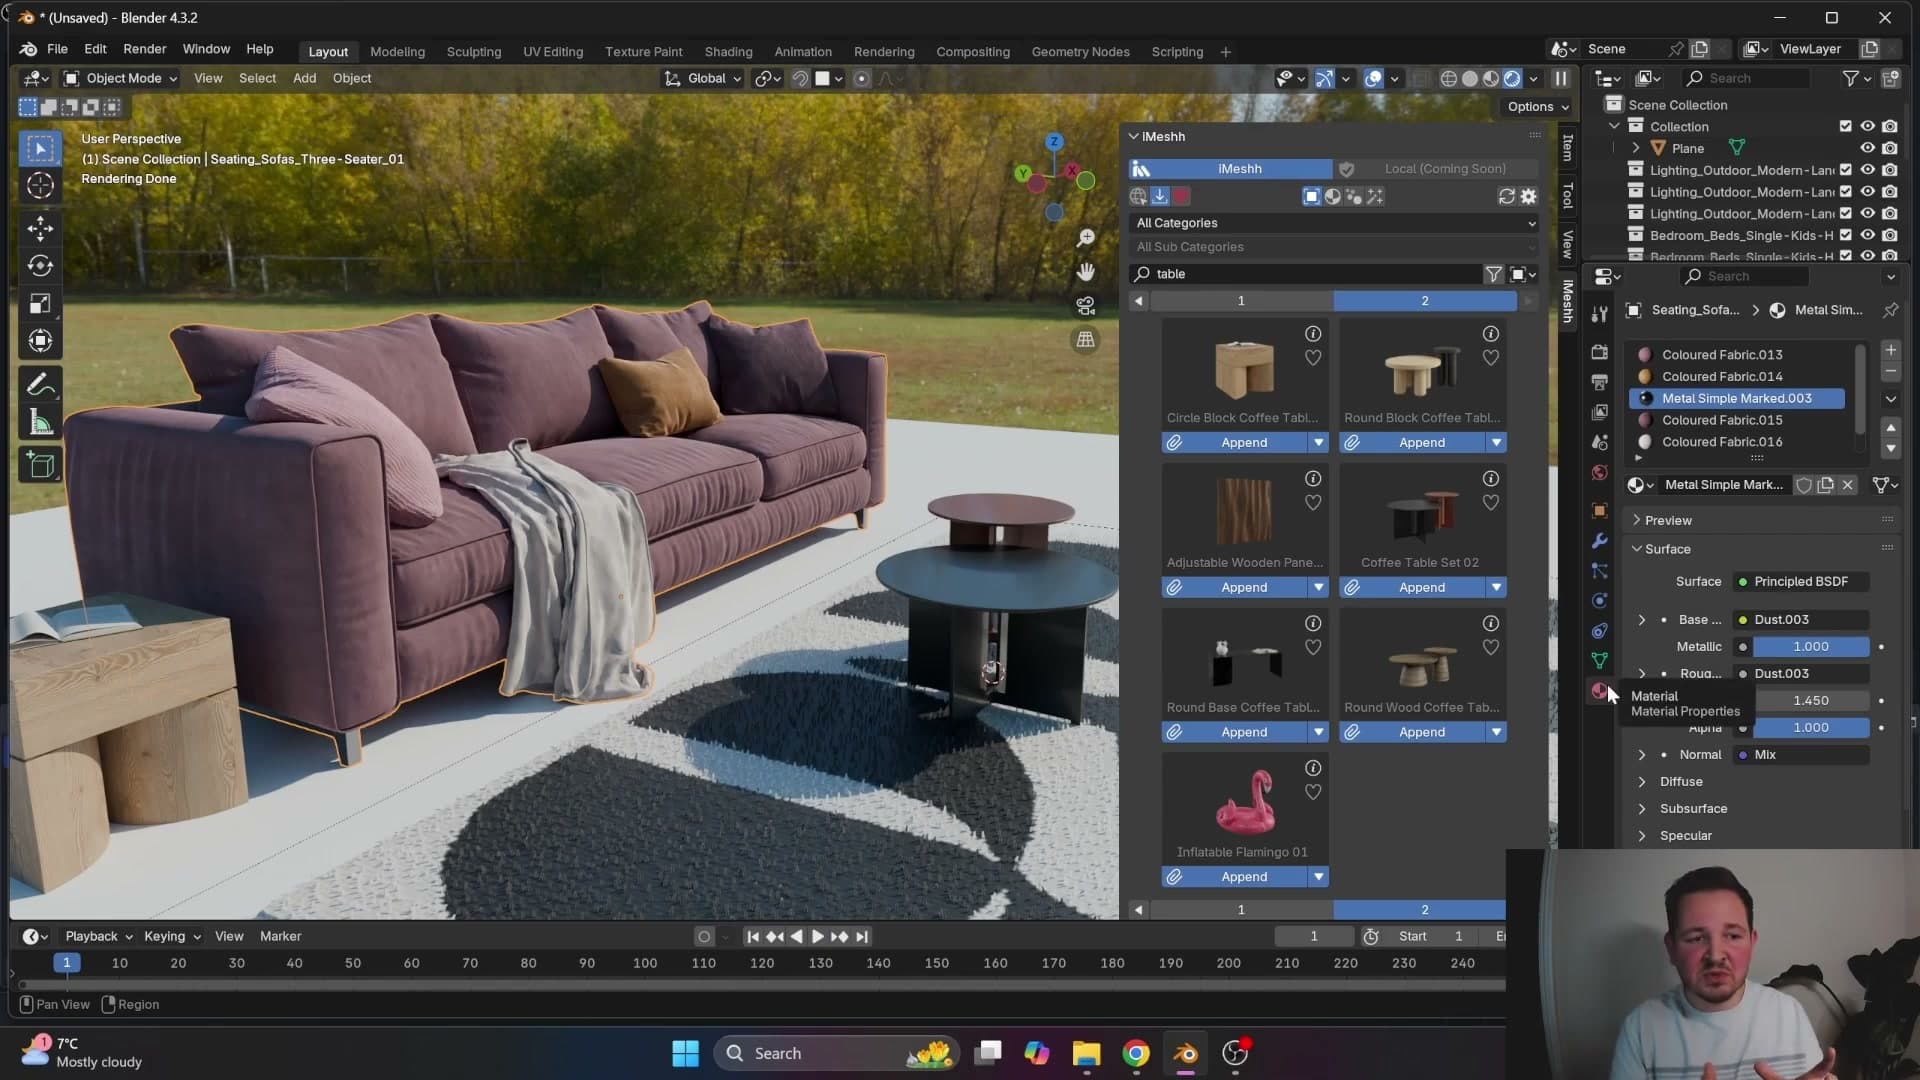Open the All Categories dropdown
Image resolution: width=1920 pixels, height=1080 pixels.
[x=1335, y=223]
